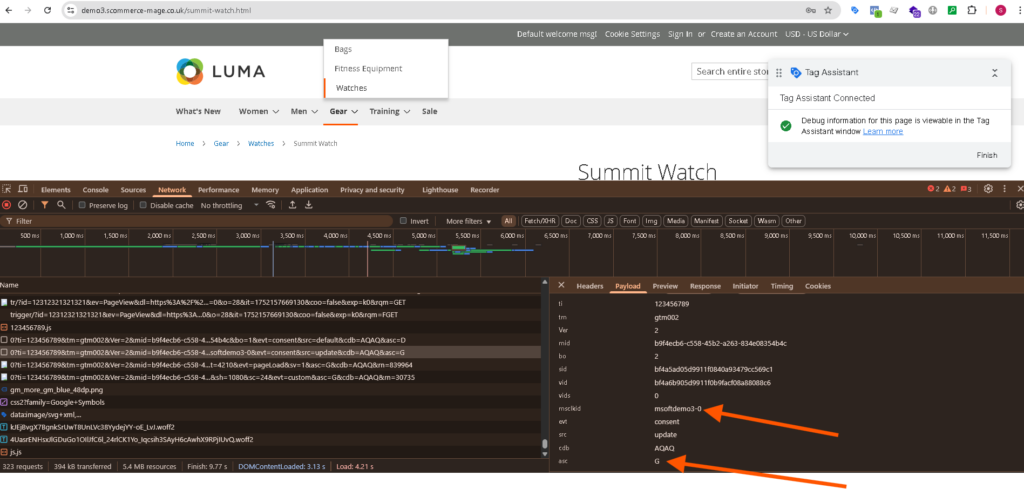Click the Search entire store field
Image resolution: width=1024 pixels, height=489 pixels.
click(x=729, y=71)
